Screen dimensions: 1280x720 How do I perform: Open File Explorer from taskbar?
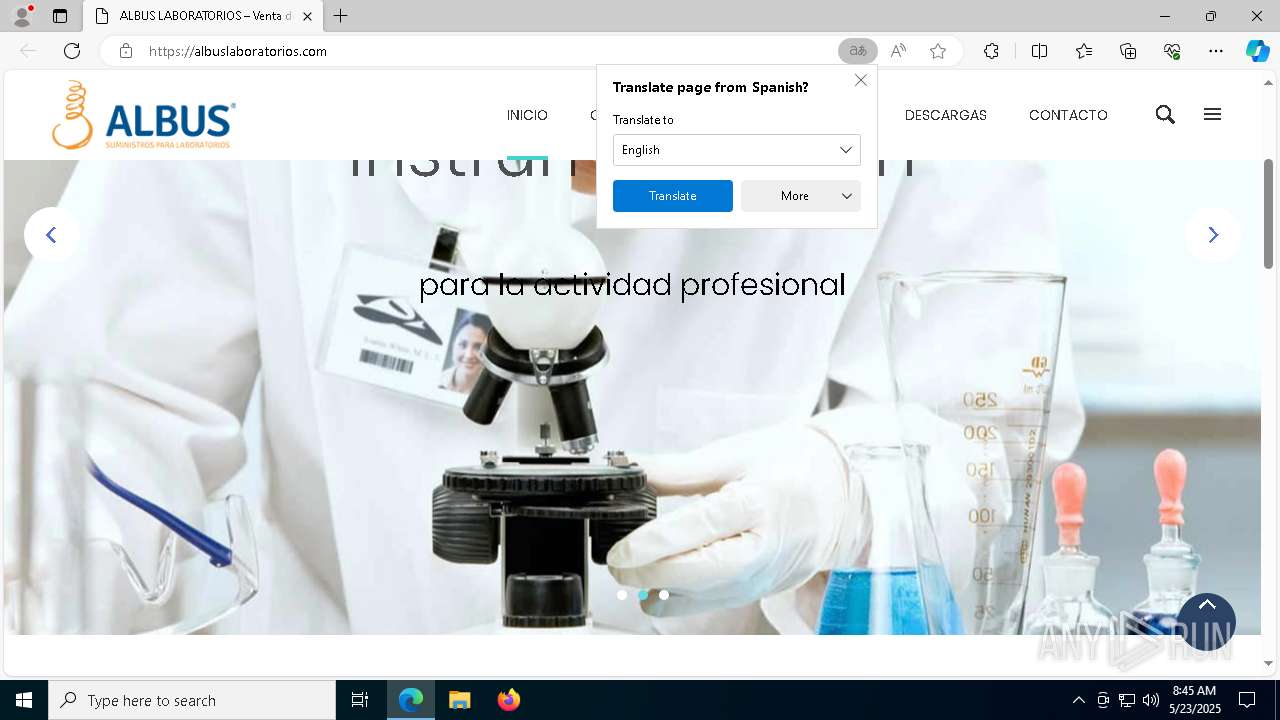point(460,700)
